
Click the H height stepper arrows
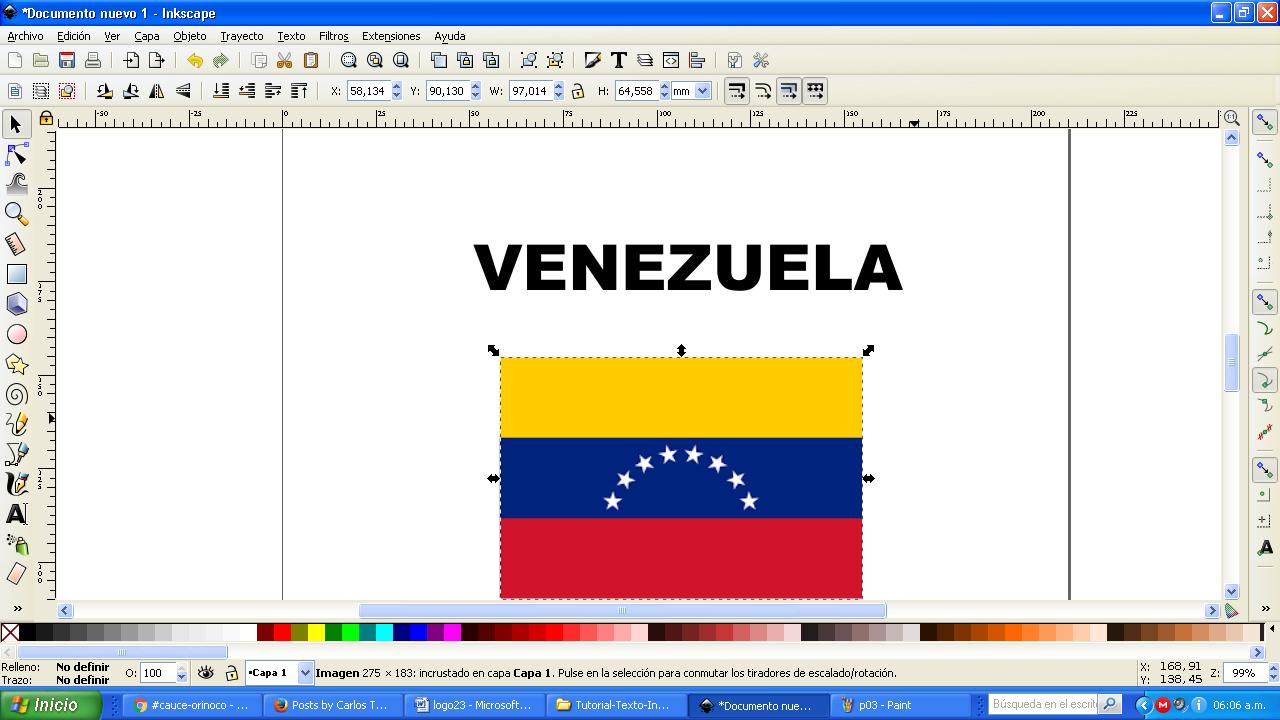click(x=664, y=91)
